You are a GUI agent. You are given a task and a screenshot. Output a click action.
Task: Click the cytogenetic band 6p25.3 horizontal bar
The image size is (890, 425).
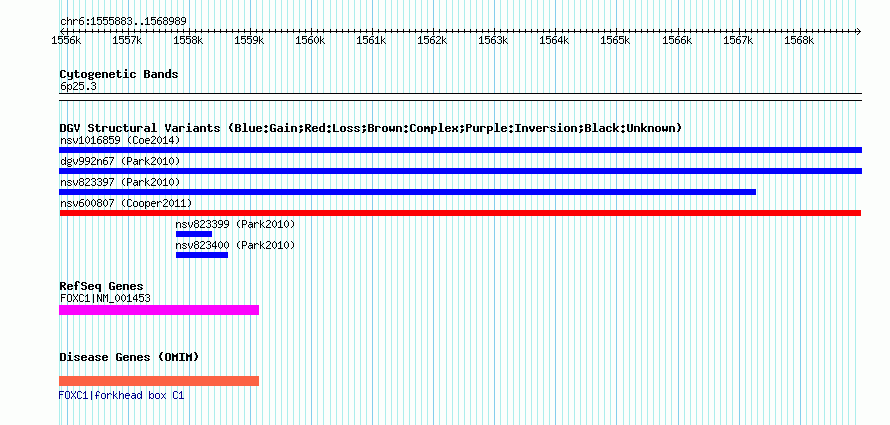[x=460, y=97]
